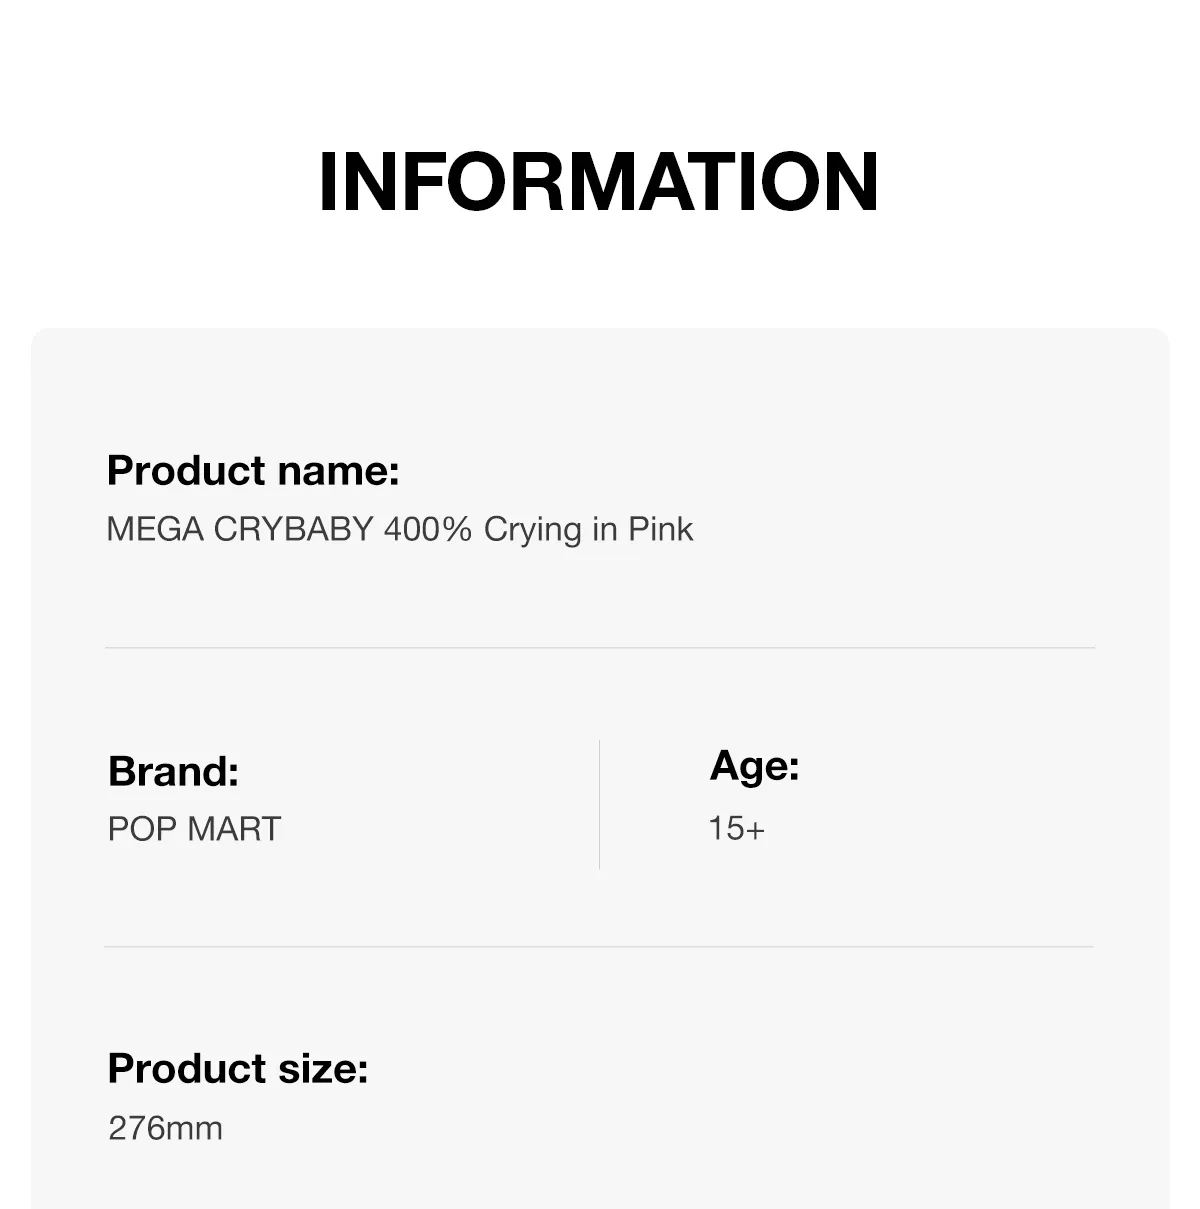
Task: Click the divider line above Product size
Action: click(600, 946)
